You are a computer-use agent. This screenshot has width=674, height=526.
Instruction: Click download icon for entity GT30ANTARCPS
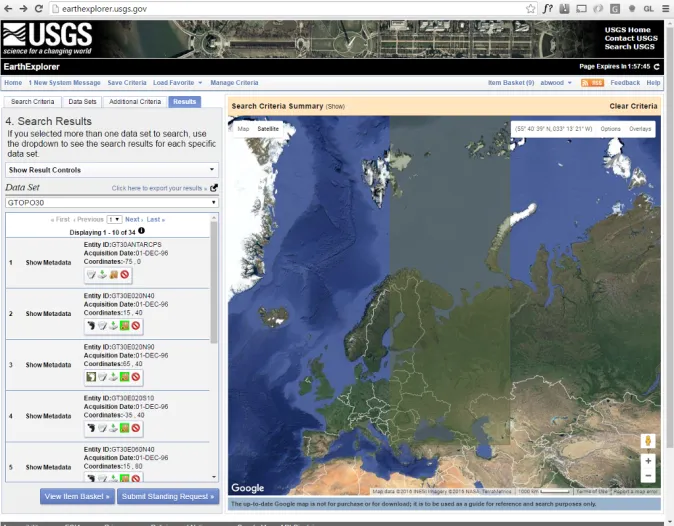[102, 274]
